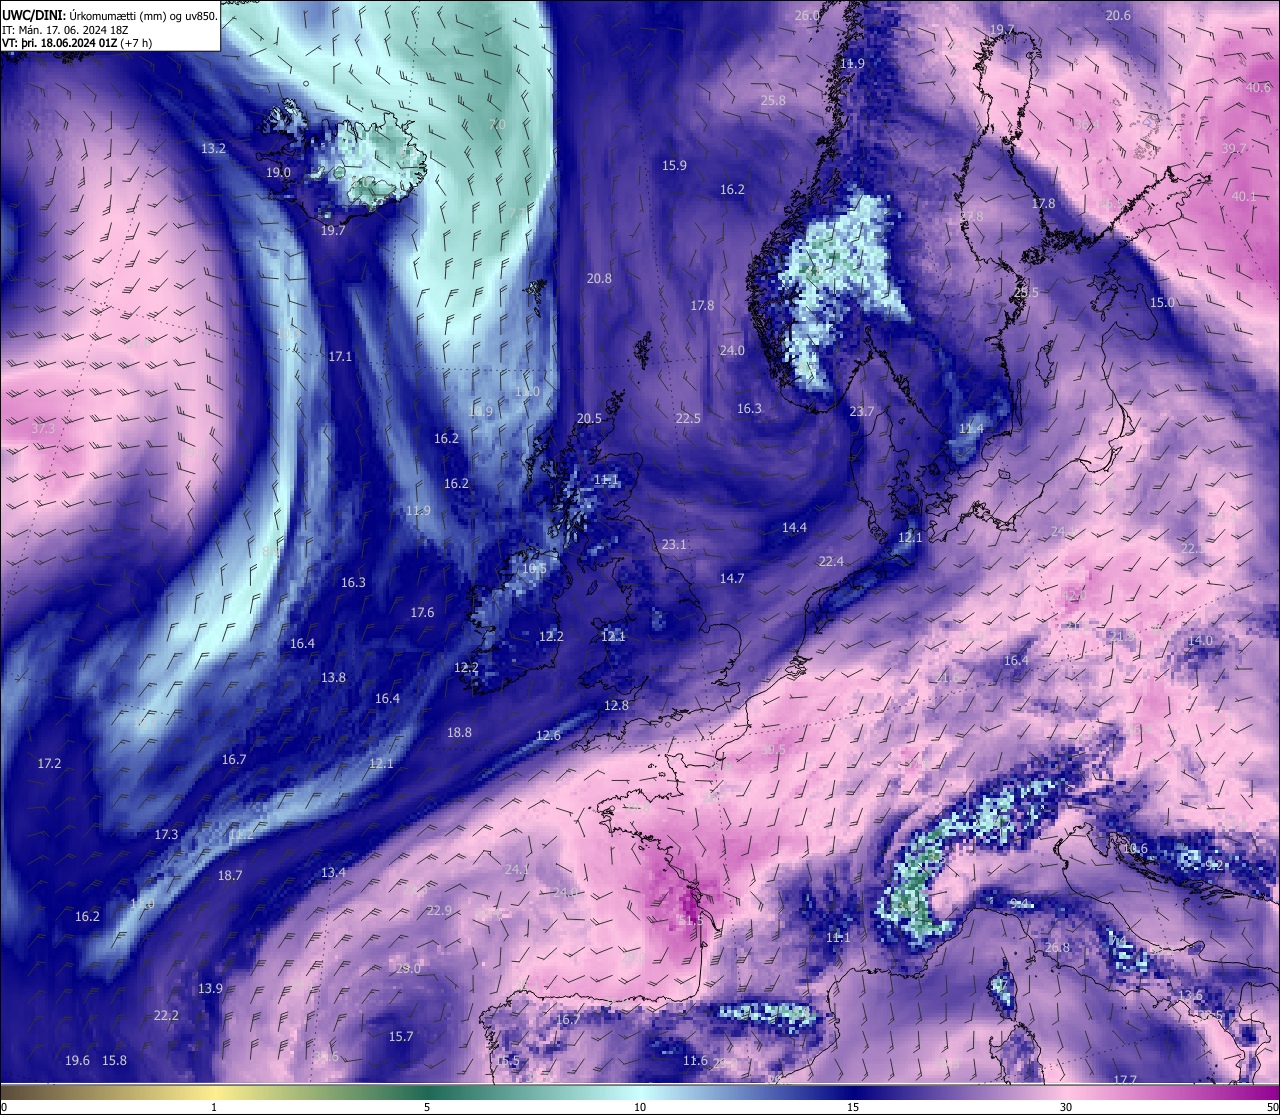Click the 11.4 value over southern Sweden
Screen dimensions: 1280x1115
971,428
